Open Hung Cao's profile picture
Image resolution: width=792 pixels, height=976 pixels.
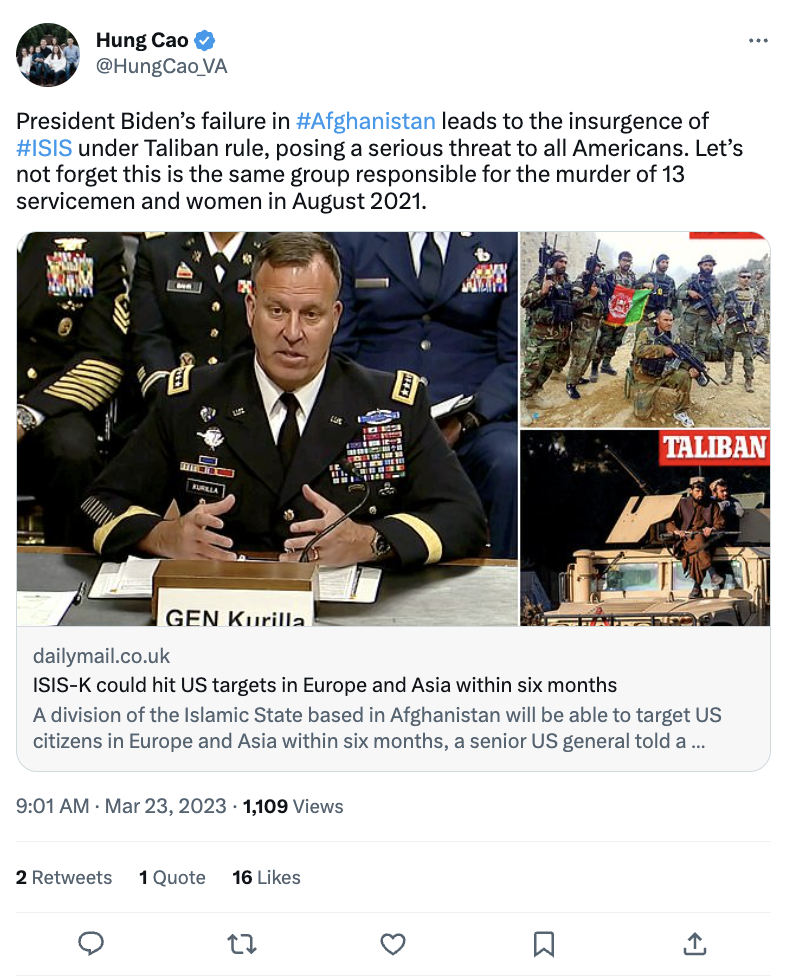point(48,54)
